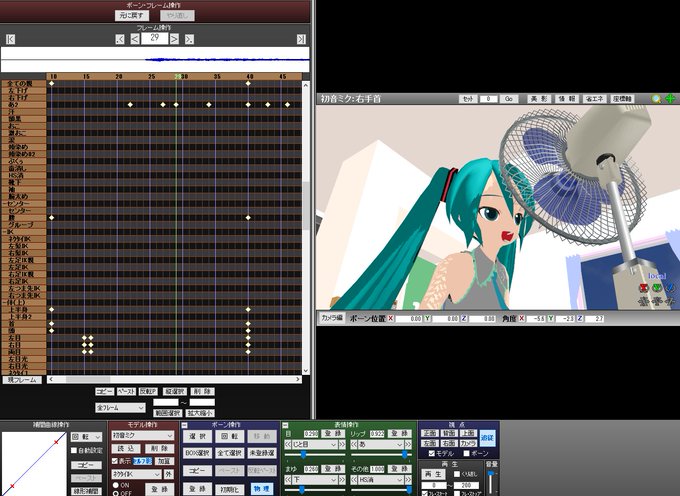Adjust the eye morph slider handle
Image resolution: width=680 pixels, height=496 pixels.
point(303,454)
